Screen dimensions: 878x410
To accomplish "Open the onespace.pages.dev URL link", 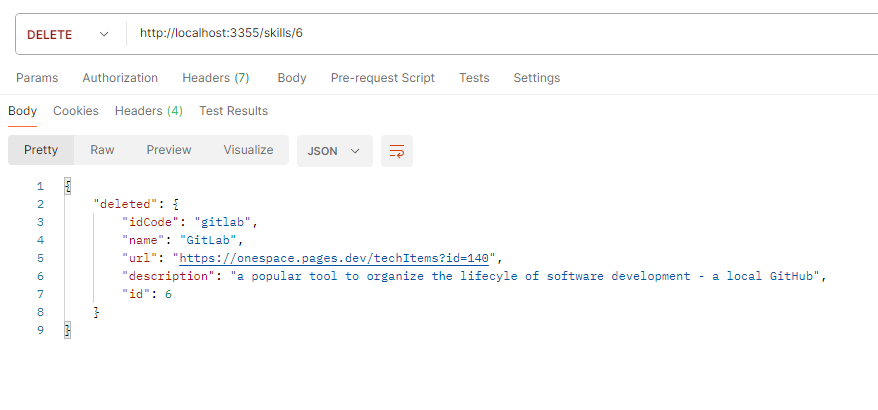I will coord(334,257).
